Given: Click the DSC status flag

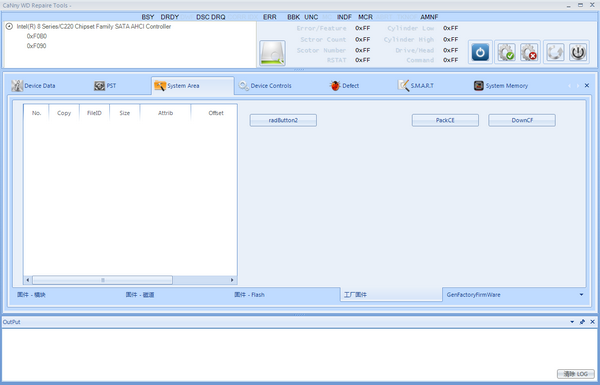Looking at the screenshot, I should click(x=202, y=17).
